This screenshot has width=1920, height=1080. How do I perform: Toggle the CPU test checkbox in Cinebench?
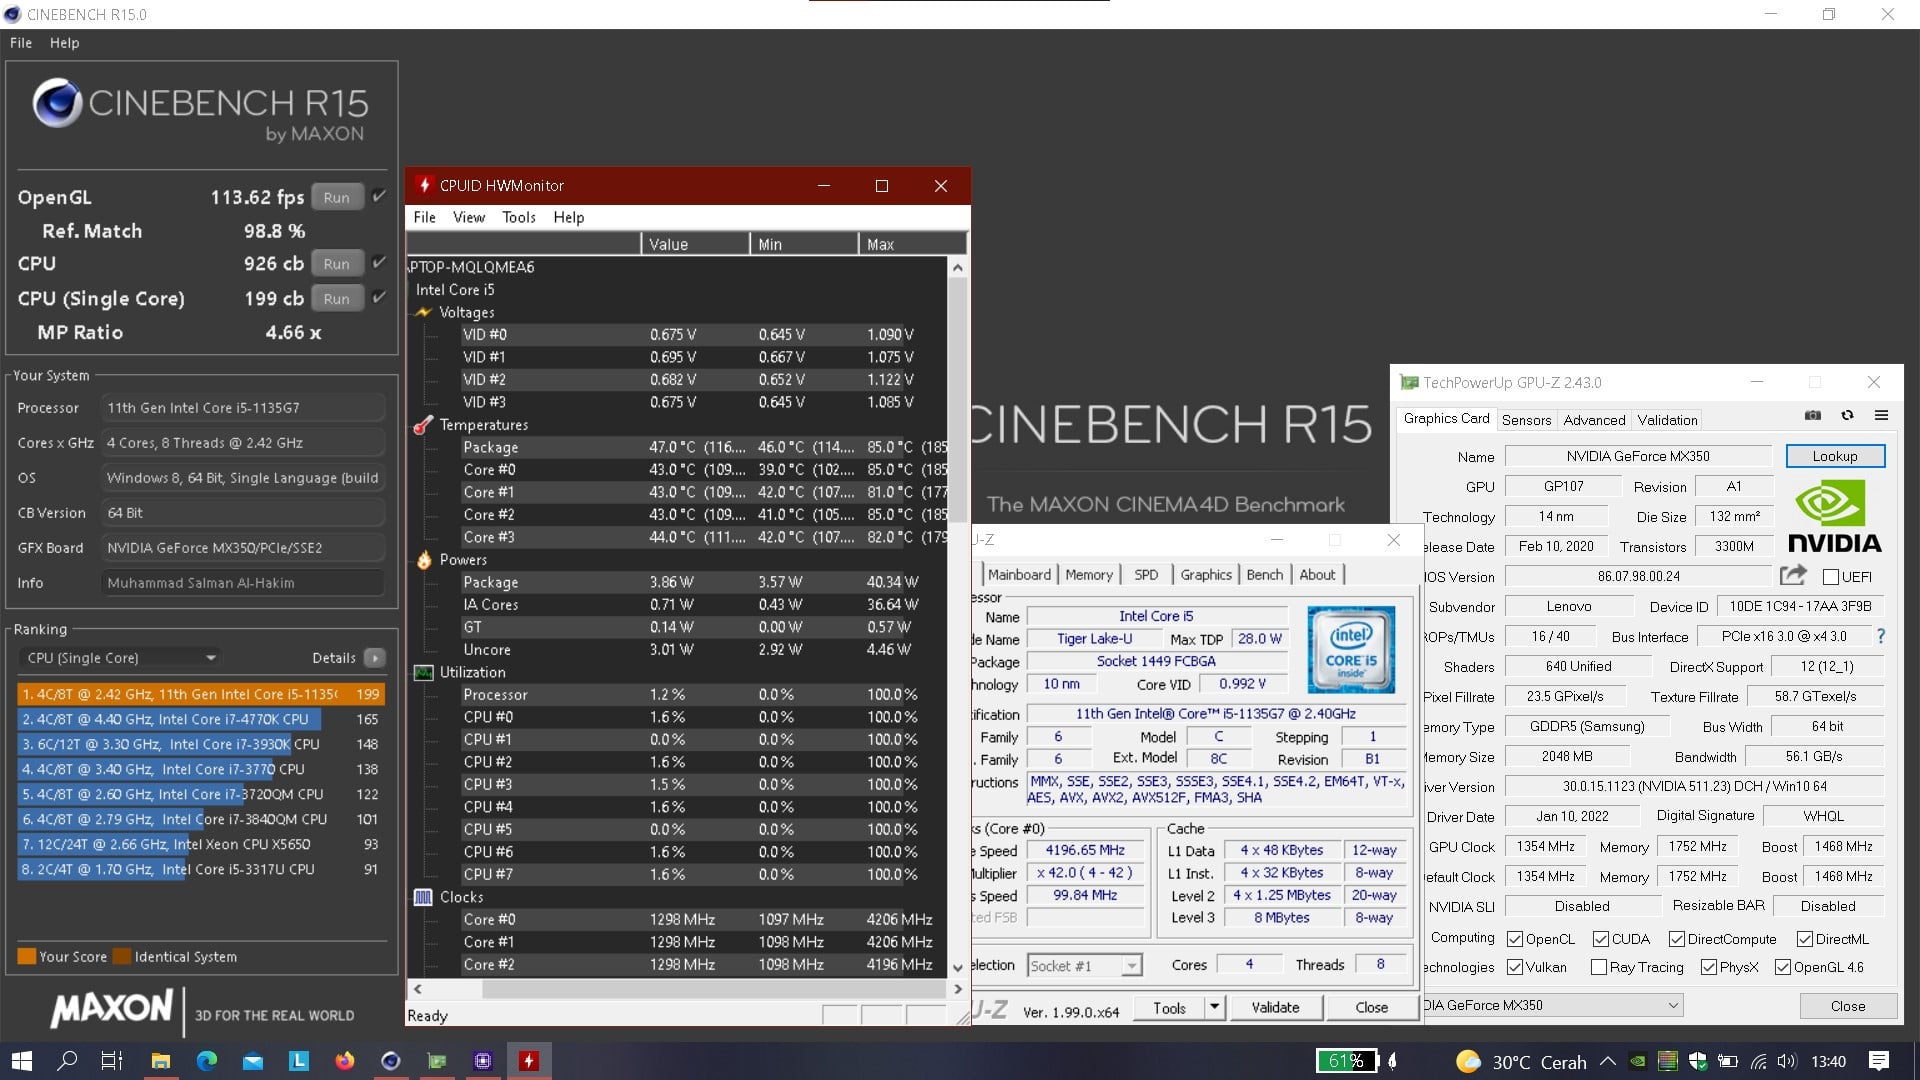(379, 262)
